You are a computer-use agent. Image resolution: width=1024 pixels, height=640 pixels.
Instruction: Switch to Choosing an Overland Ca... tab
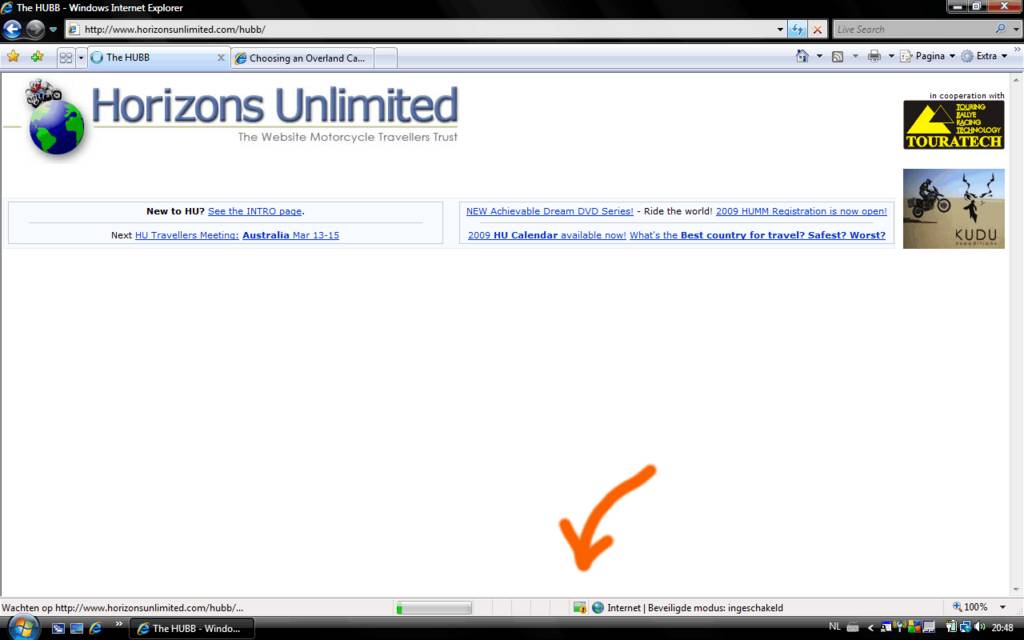pos(302,58)
